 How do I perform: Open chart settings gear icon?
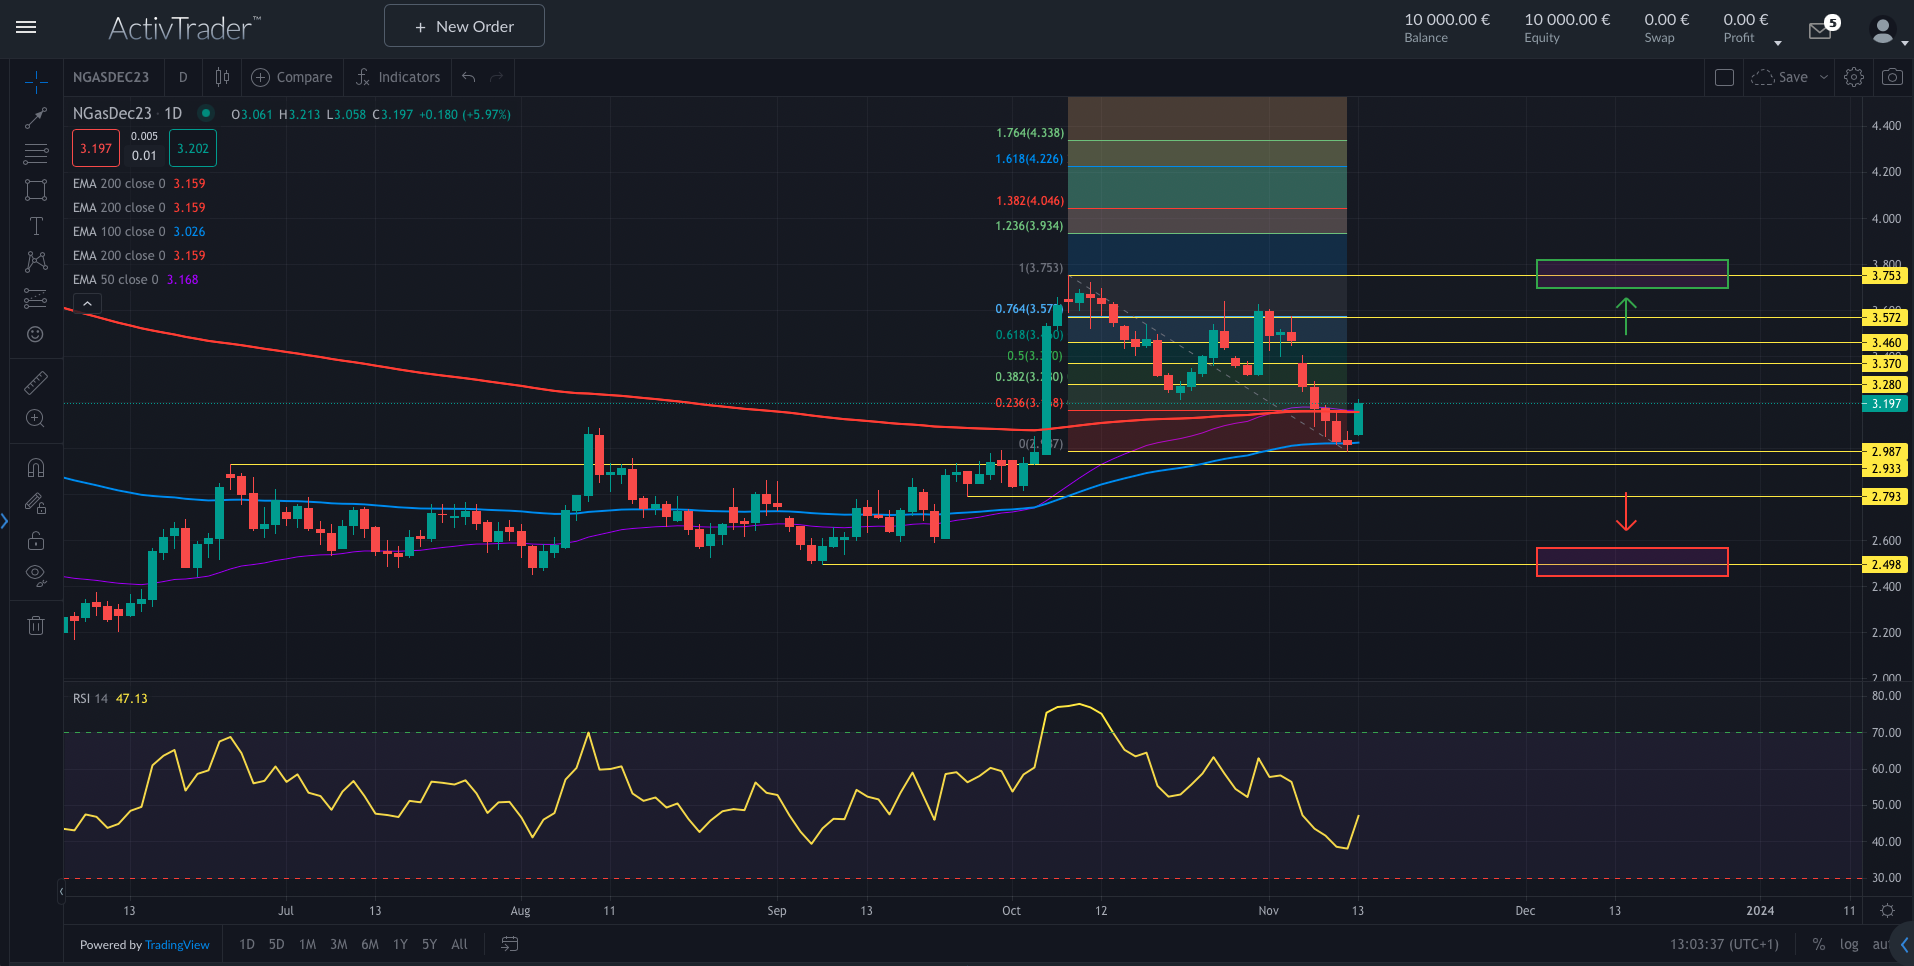pos(1854,77)
